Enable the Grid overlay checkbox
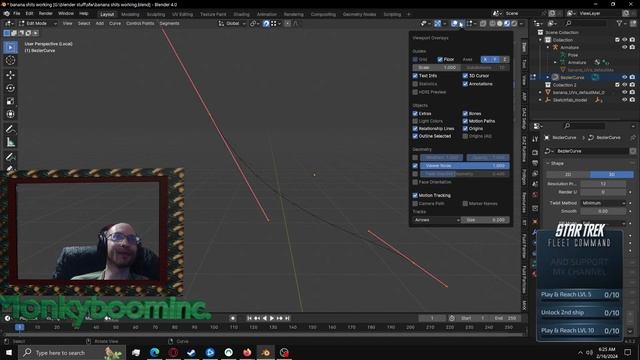Image resolution: width=640 pixels, height=360 pixels. tap(415, 60)
